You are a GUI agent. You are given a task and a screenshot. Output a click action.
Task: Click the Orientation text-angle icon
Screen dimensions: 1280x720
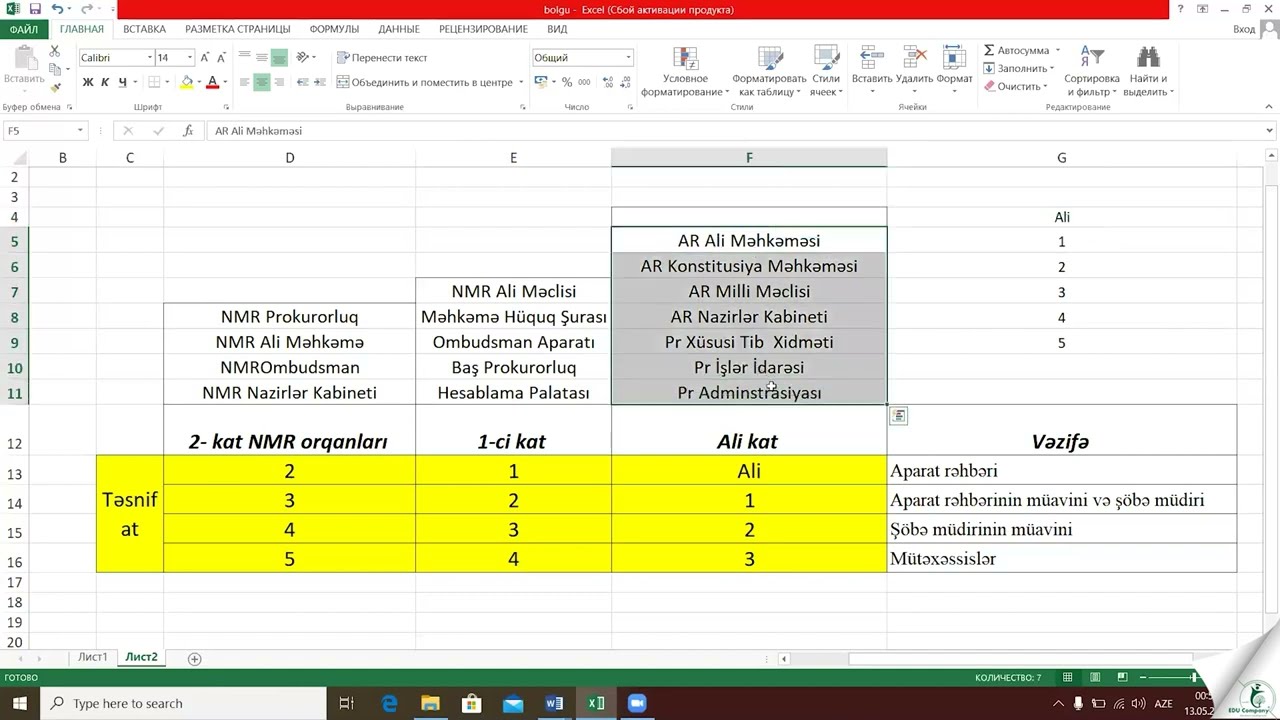304,58
